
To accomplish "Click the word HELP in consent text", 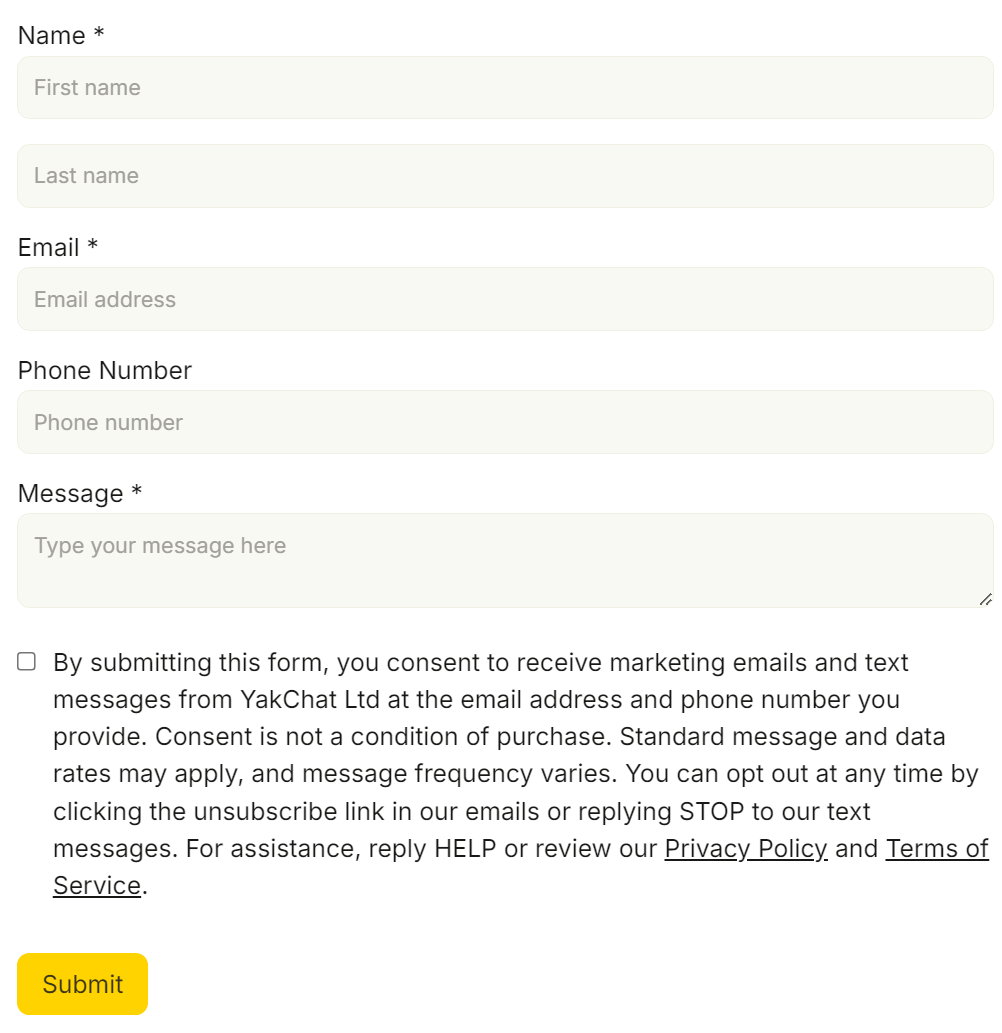I will tap(465, 849).
